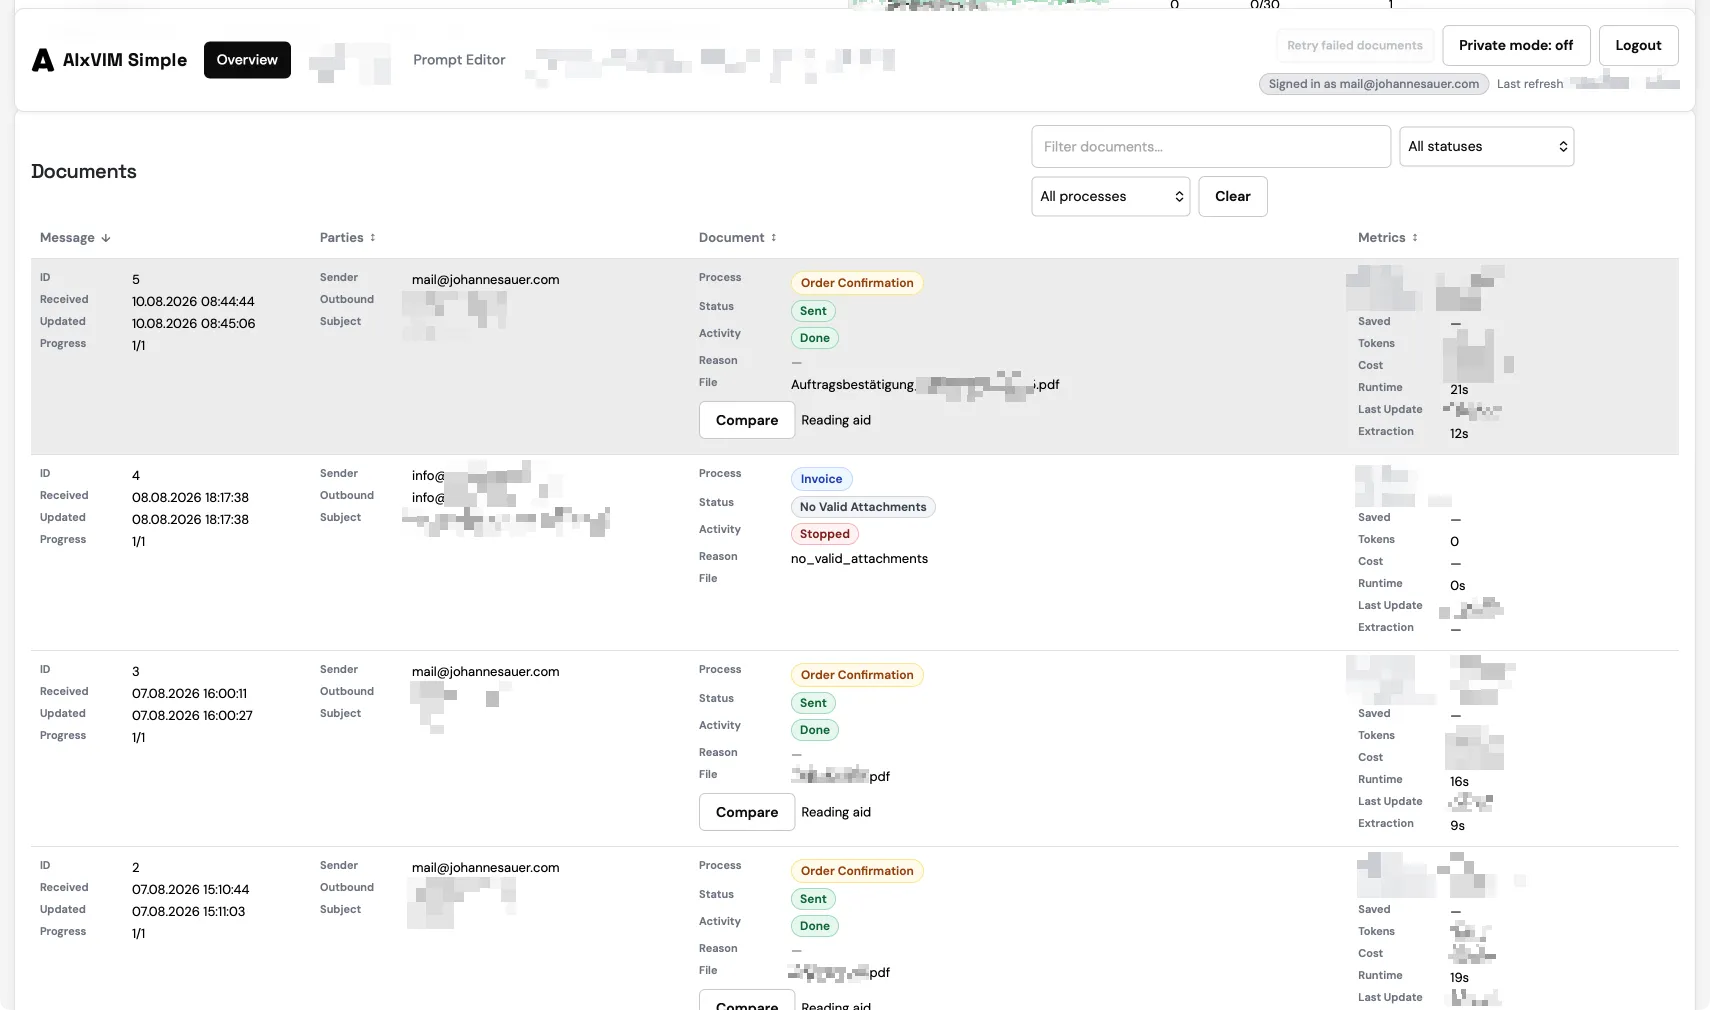1710x1010 pixels.
Task: Click Last refresh label
Action: tap(1530, 84)
